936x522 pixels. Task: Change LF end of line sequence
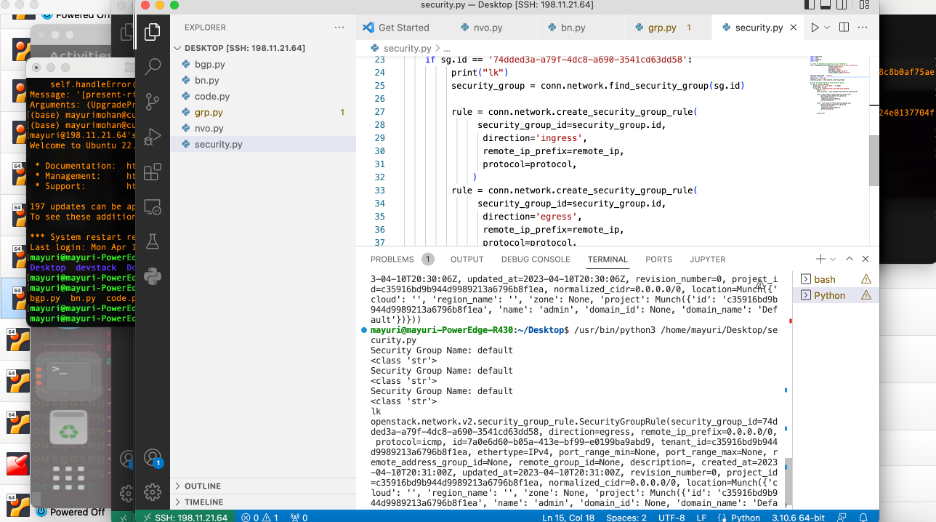pos(701,517)
